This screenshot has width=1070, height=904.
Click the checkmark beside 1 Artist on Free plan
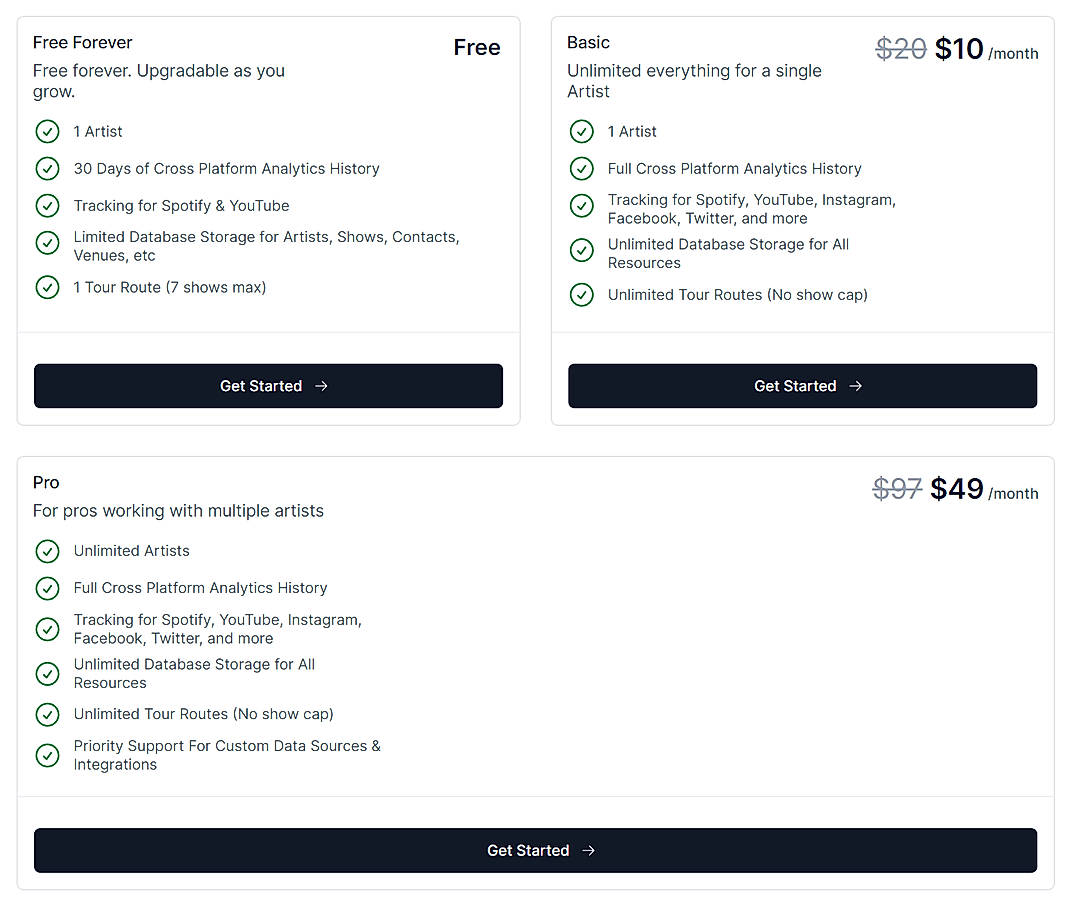48,131
